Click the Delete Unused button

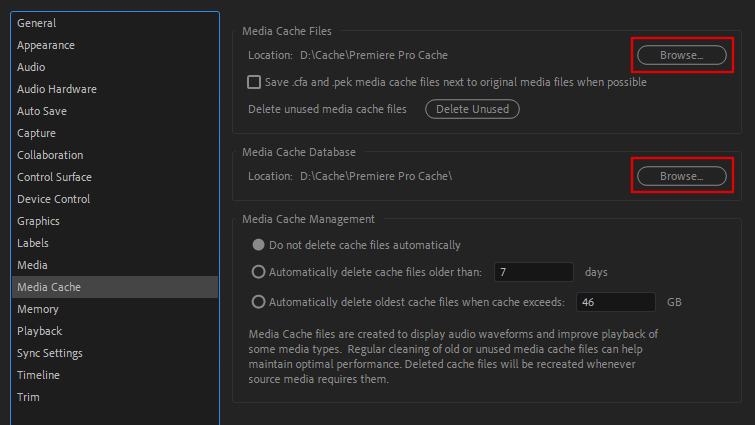point(472,109)
